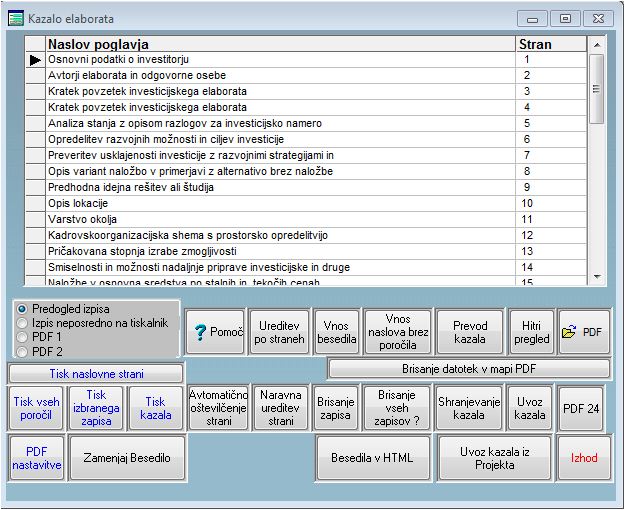
Task: Click the Besedila v HTML button
Action: pos(371,458)
